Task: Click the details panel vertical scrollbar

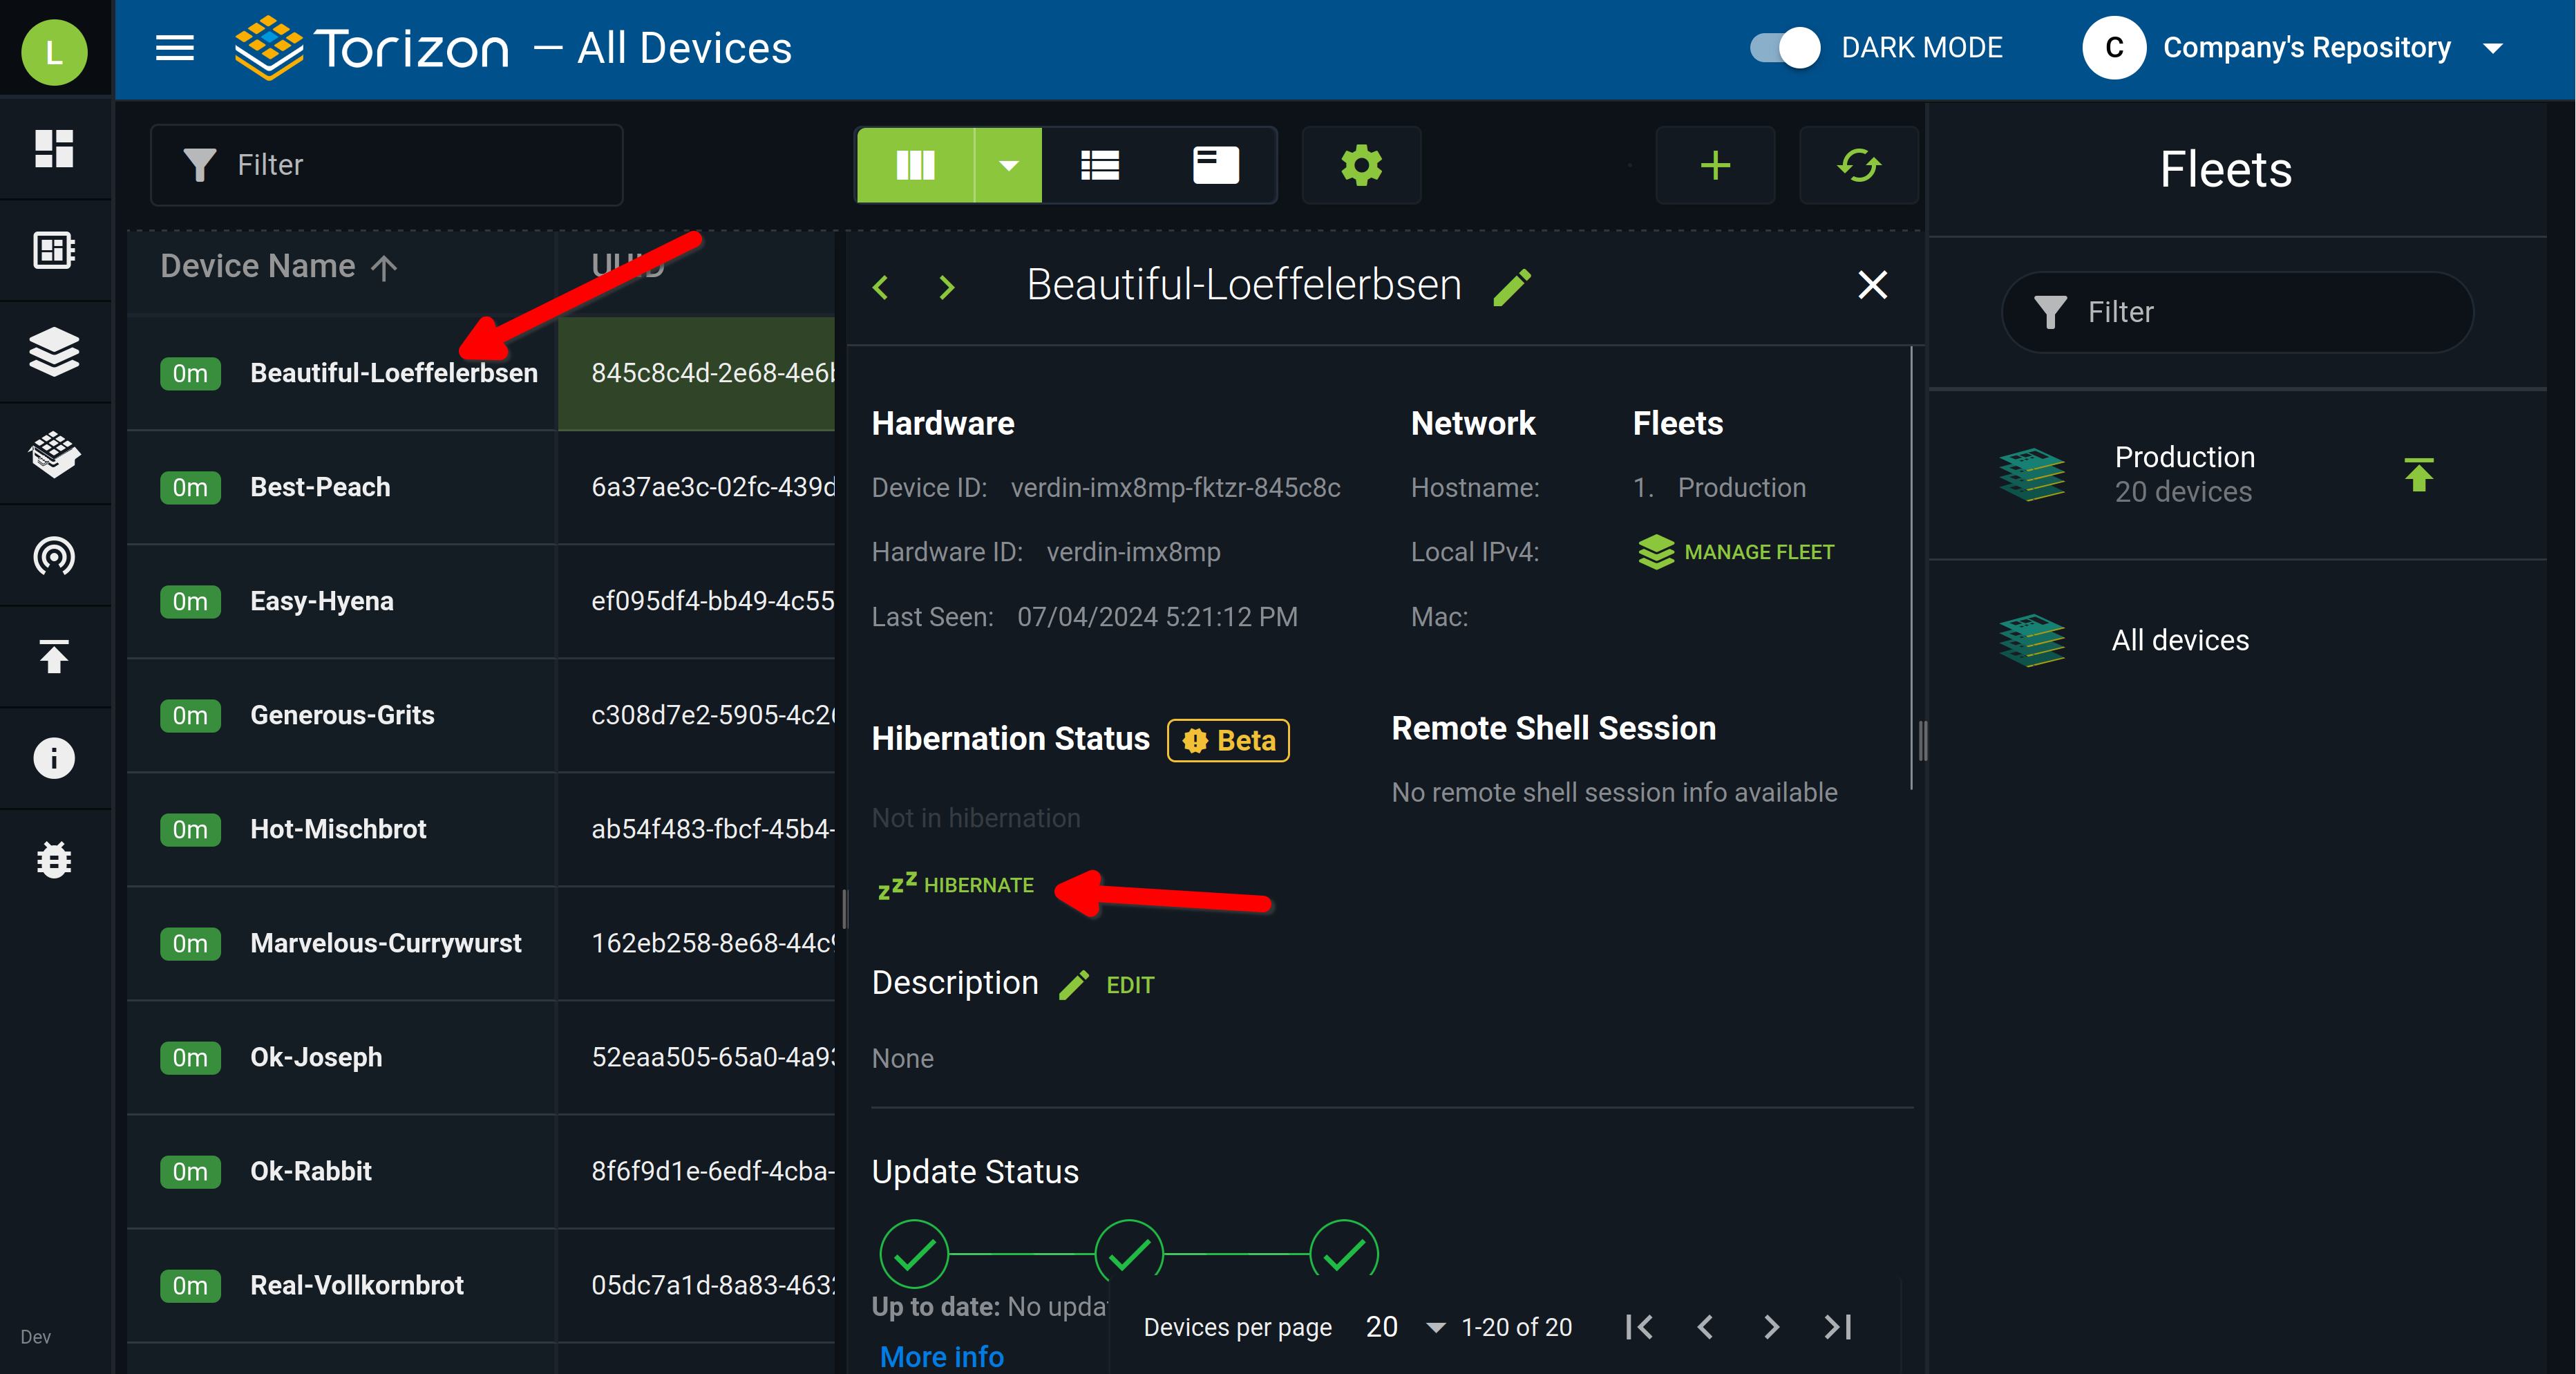Action: (x=1911, y=567)
